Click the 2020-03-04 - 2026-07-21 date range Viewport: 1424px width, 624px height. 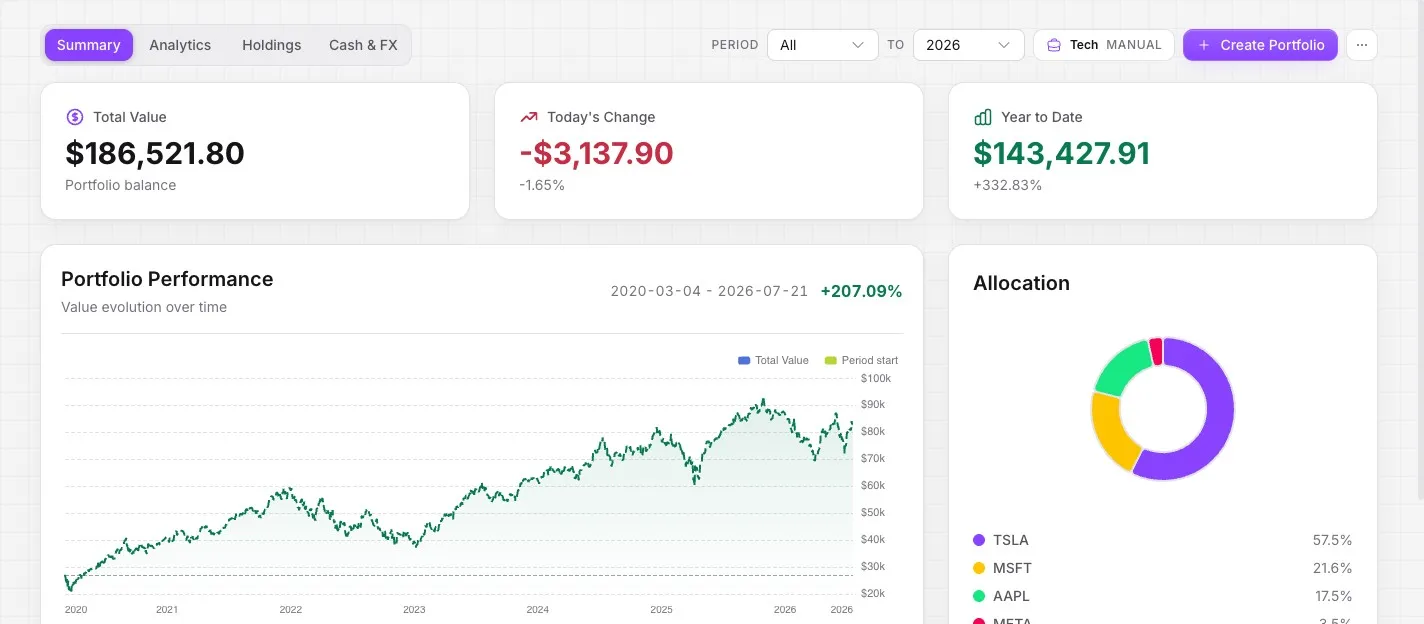(x=709, y=291)
